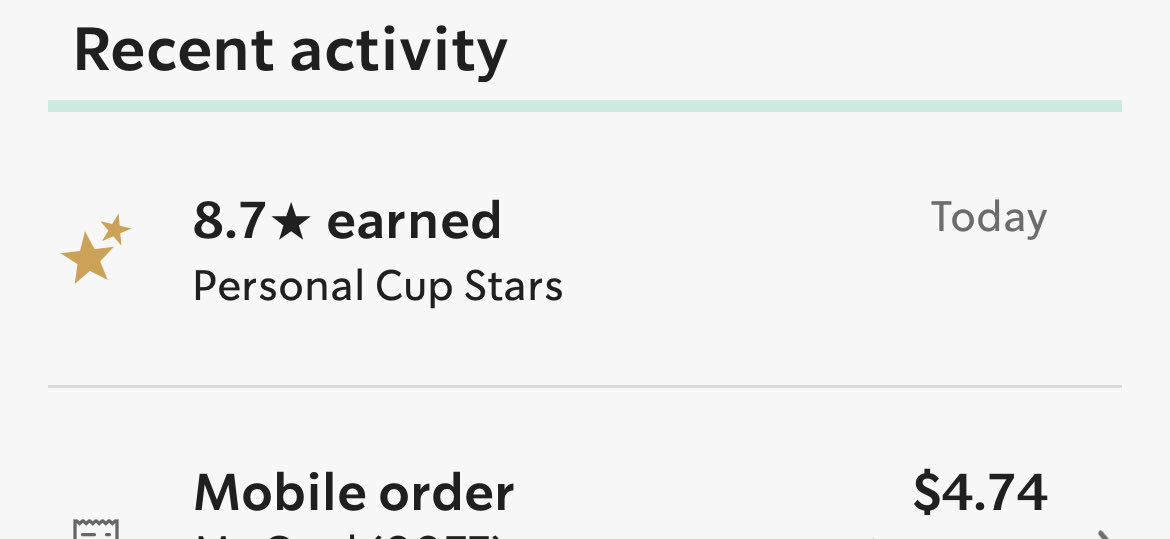The image size is (1170, 539).
Task: Click the $4.74 order amount
Action: point(980,493)
